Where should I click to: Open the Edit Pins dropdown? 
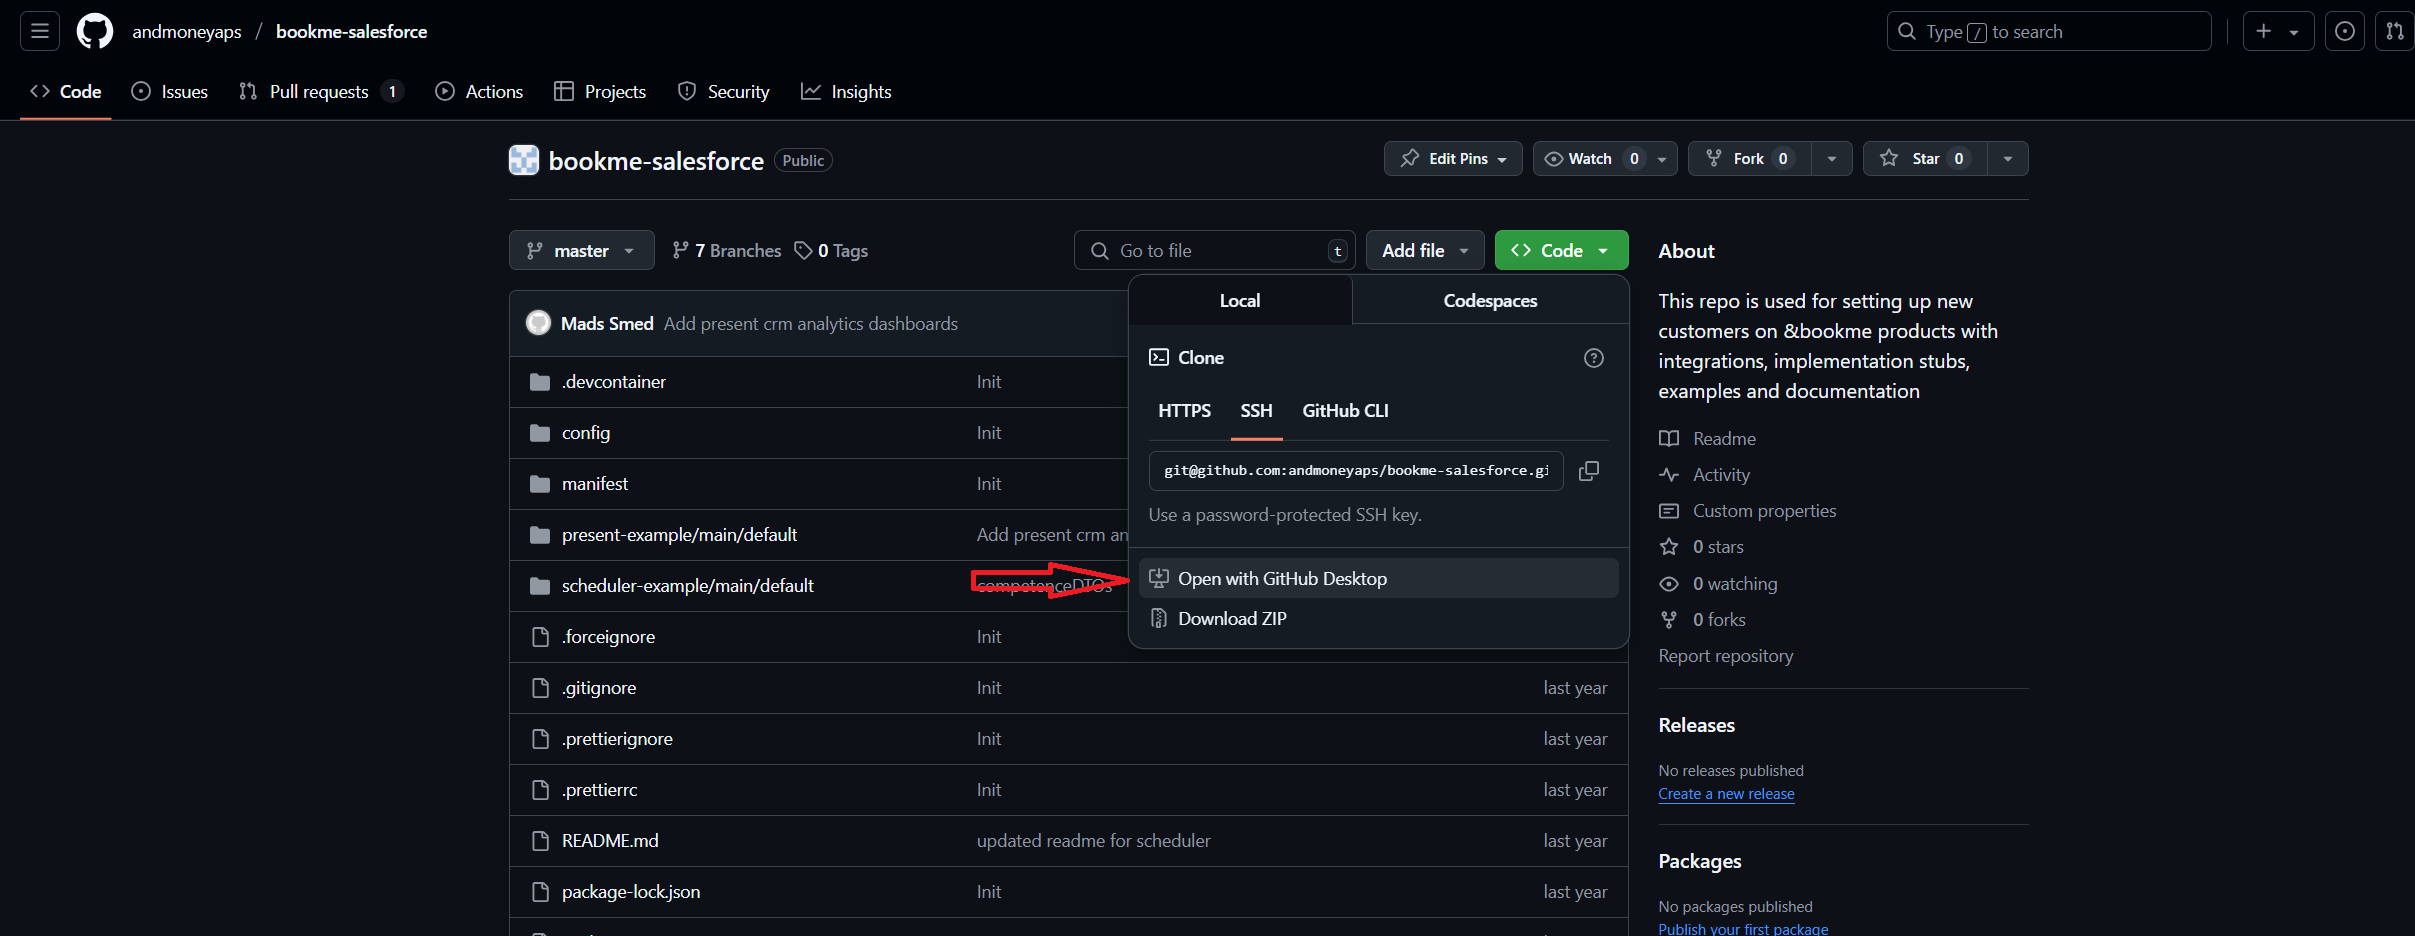[x=1453, y=158]
